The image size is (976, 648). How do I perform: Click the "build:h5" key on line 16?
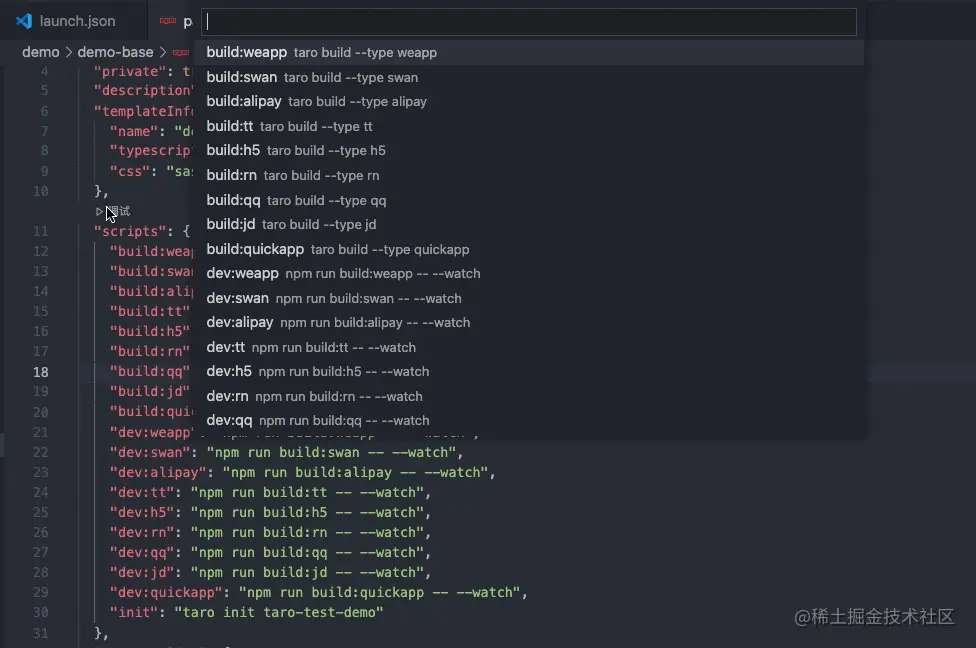pyautogui.click(x=149, y=331)
